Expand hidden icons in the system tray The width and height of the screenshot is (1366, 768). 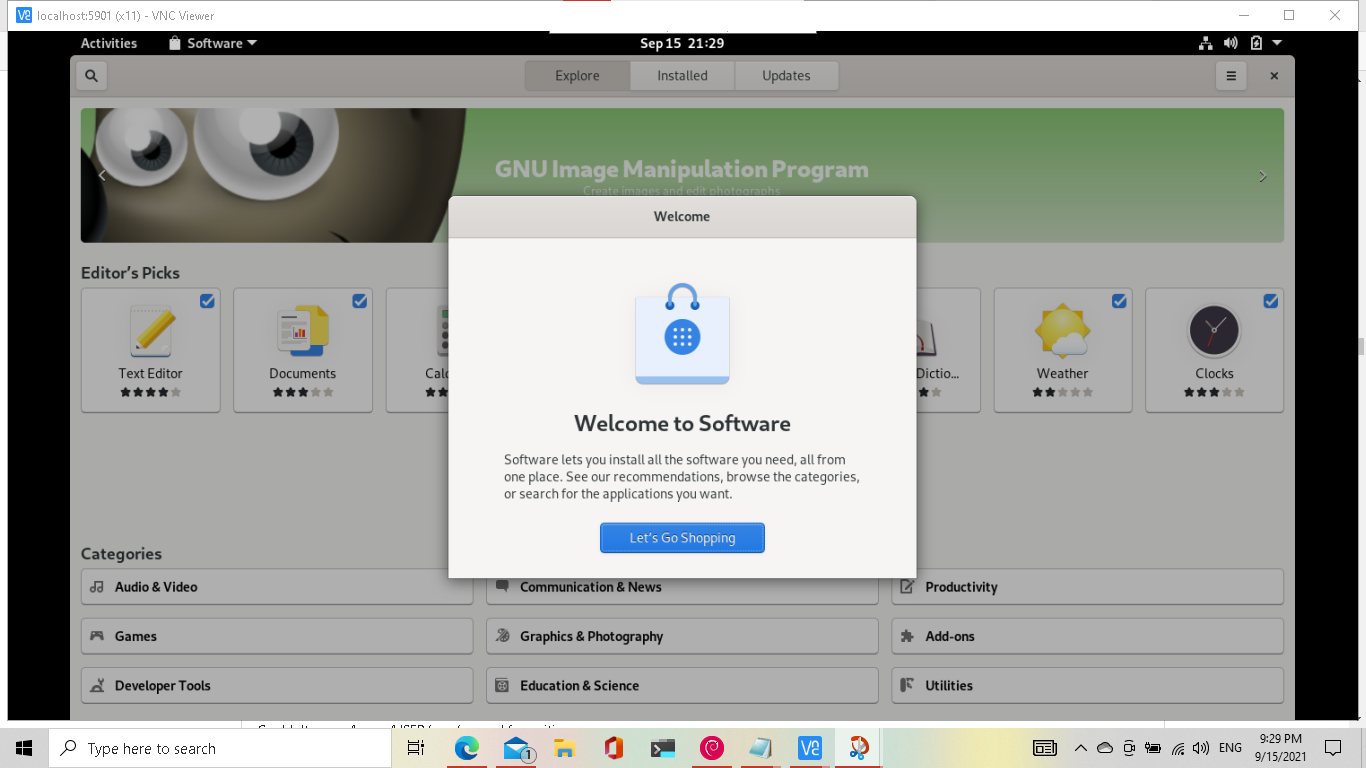coord(1080,747)
